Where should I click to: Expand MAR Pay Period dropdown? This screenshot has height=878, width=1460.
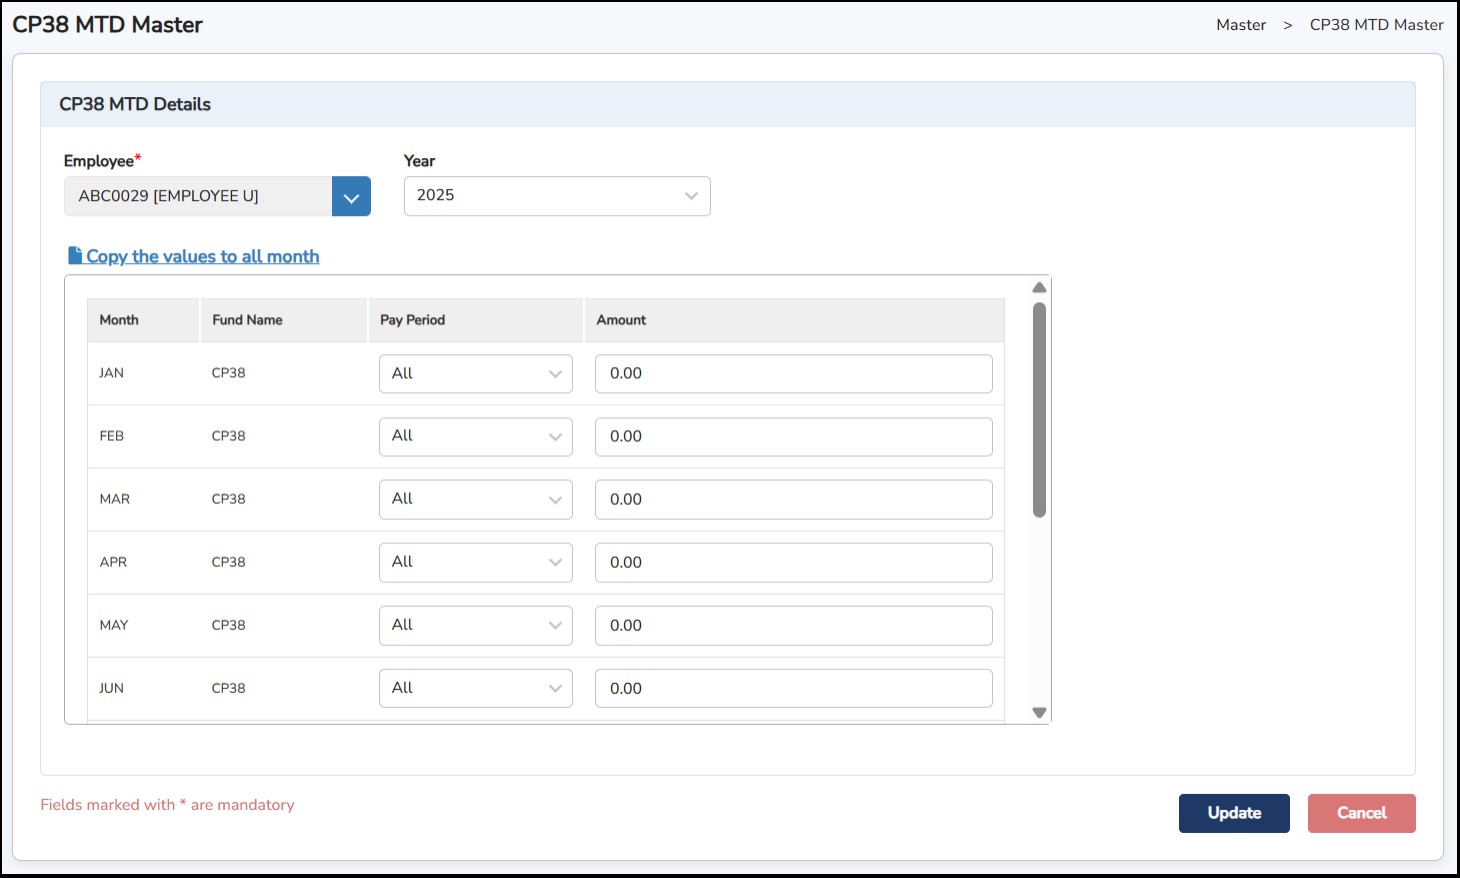475,500
